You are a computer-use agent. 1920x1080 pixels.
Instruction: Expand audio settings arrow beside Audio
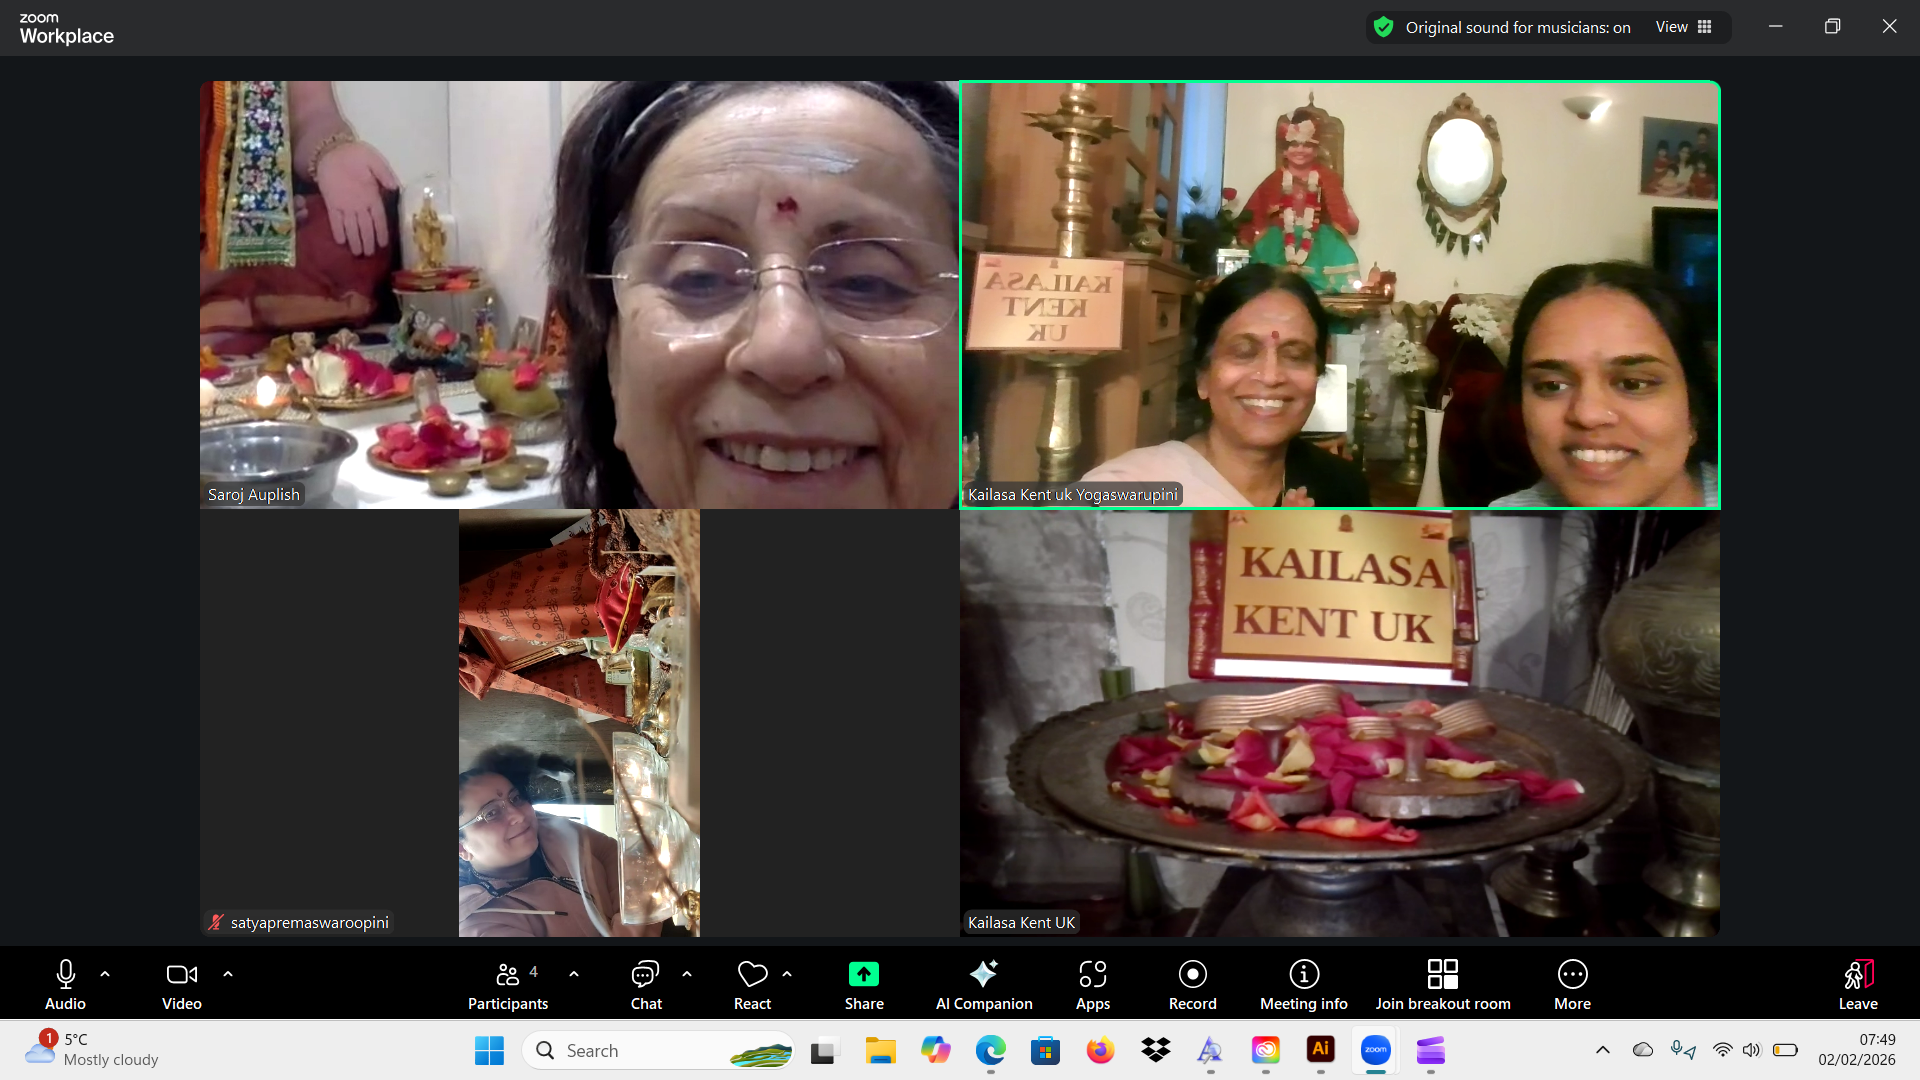tap(105, 973)
